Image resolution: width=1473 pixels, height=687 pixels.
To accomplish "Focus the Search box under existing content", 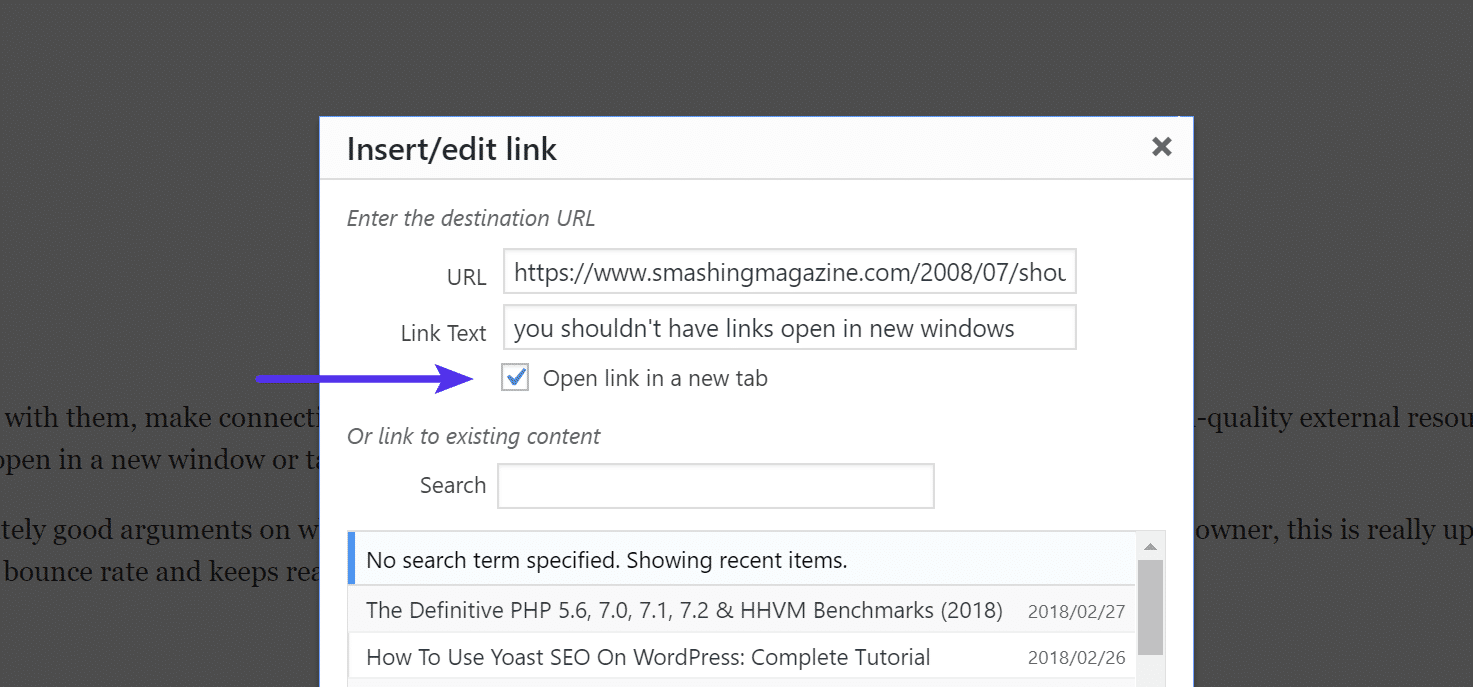I will [x=715, y=485].
